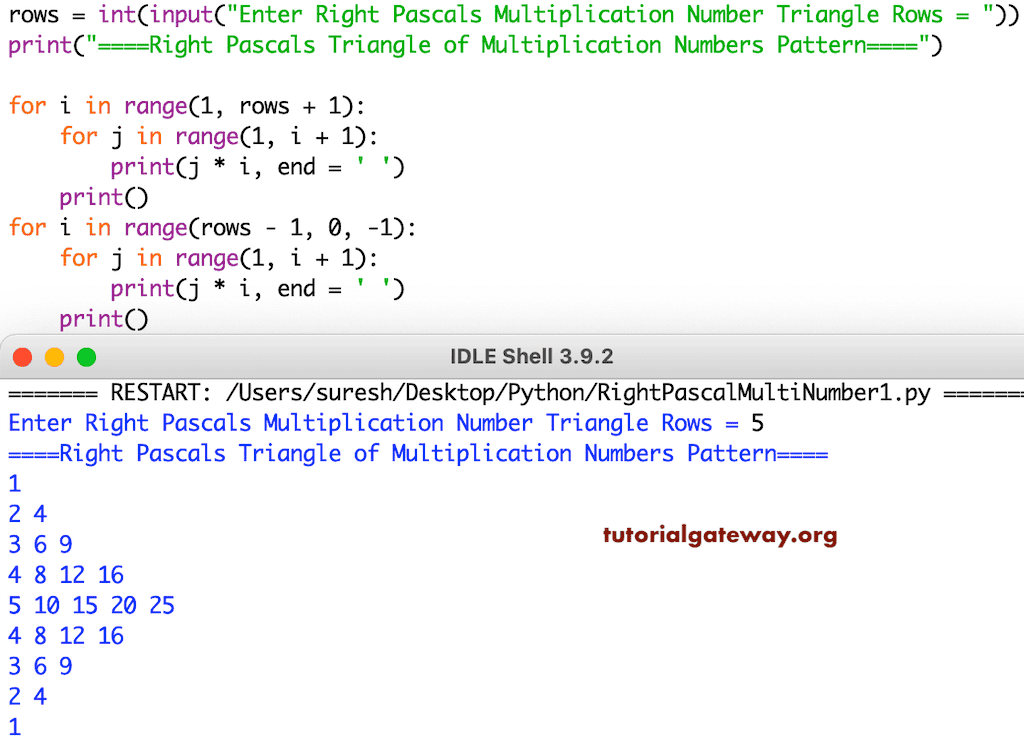Click the yellow minimize button on IDLE Shell
The width and height of the screenshot is (1024, 740).
[x=54, y=355]
